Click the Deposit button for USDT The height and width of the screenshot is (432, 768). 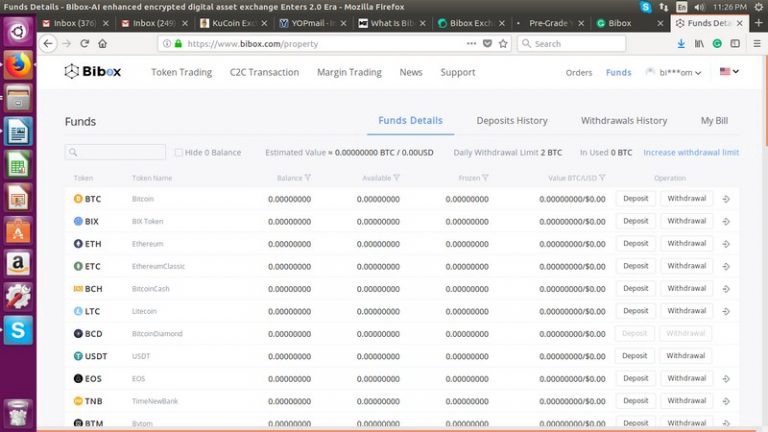(x=634, y=356)
